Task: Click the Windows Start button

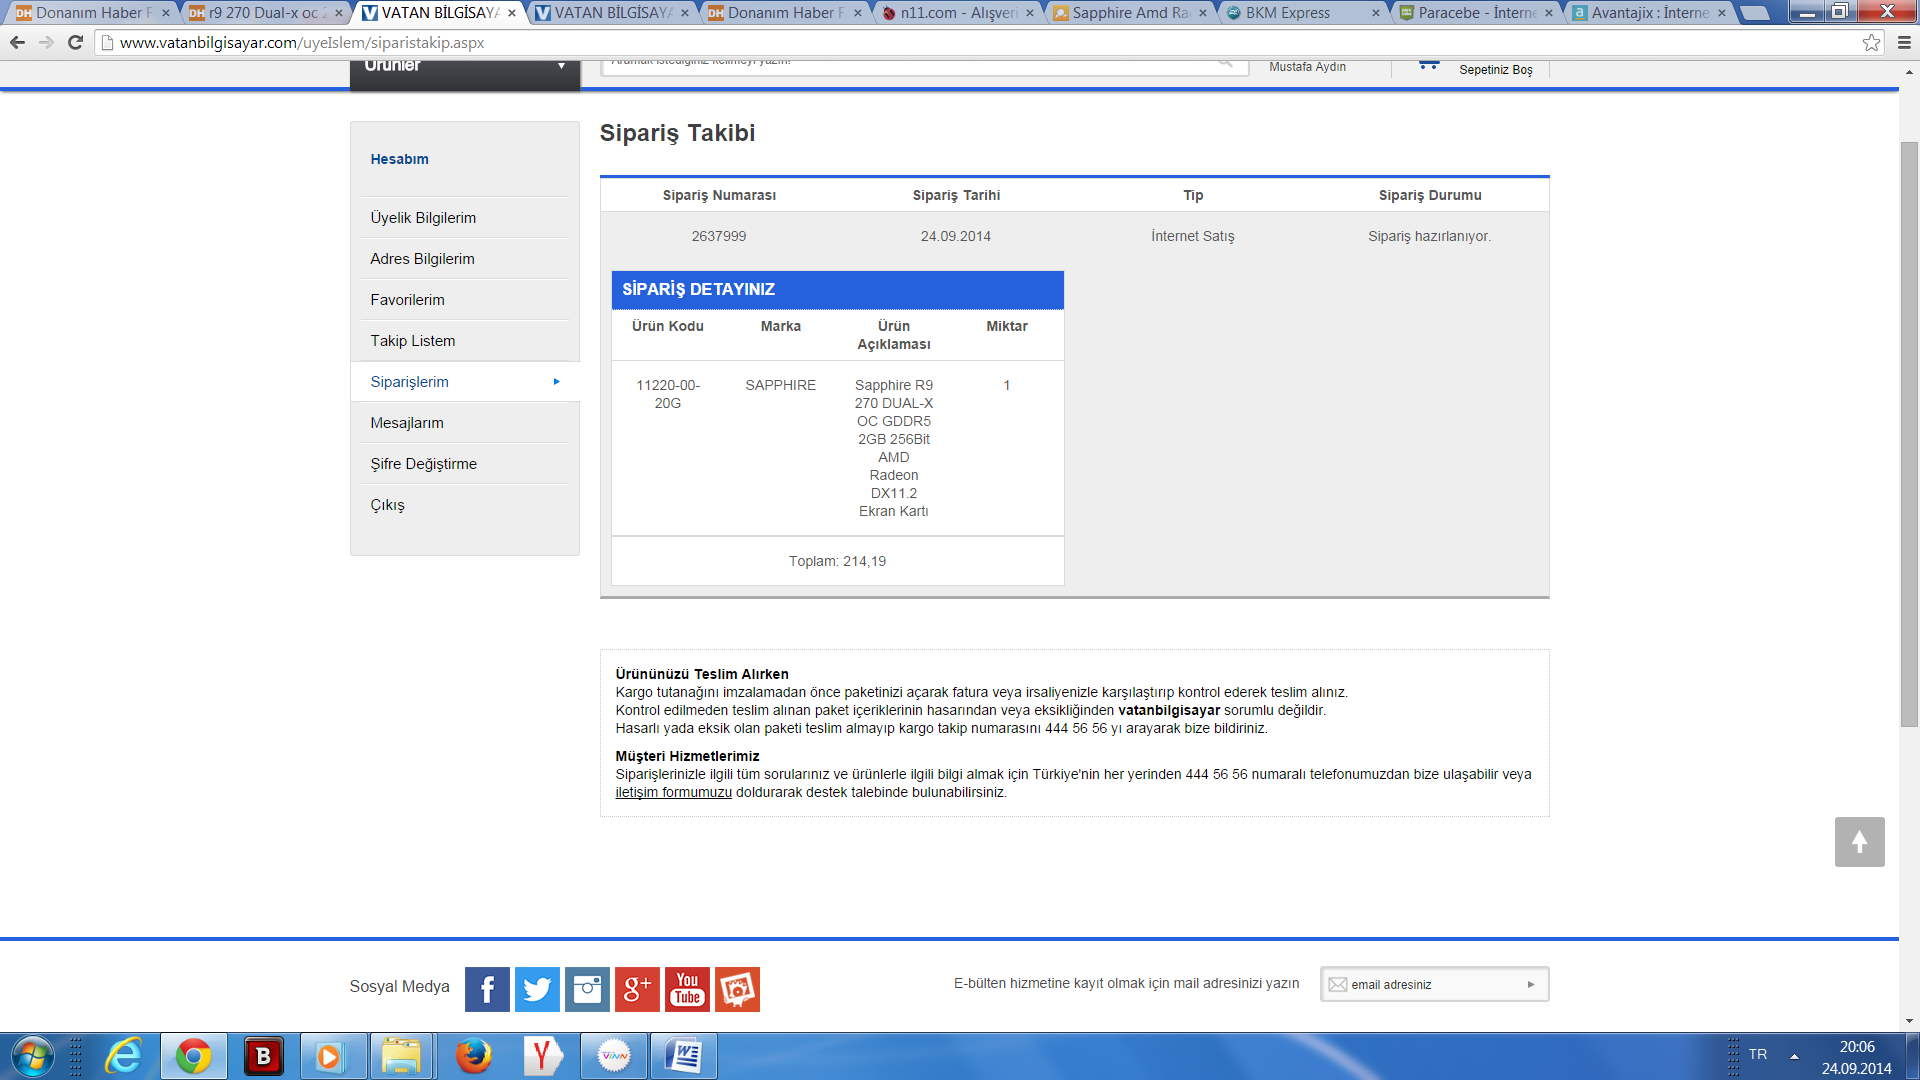Action: pos(32,1056)
